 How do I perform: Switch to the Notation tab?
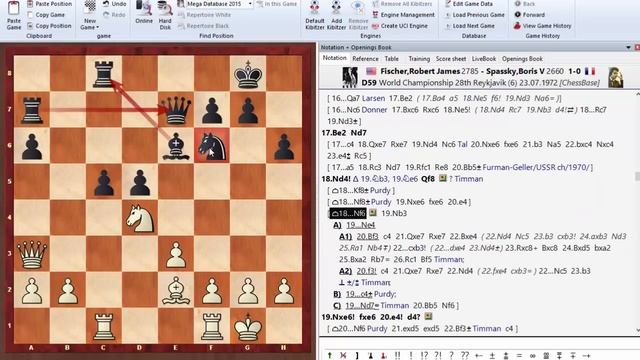335,58
